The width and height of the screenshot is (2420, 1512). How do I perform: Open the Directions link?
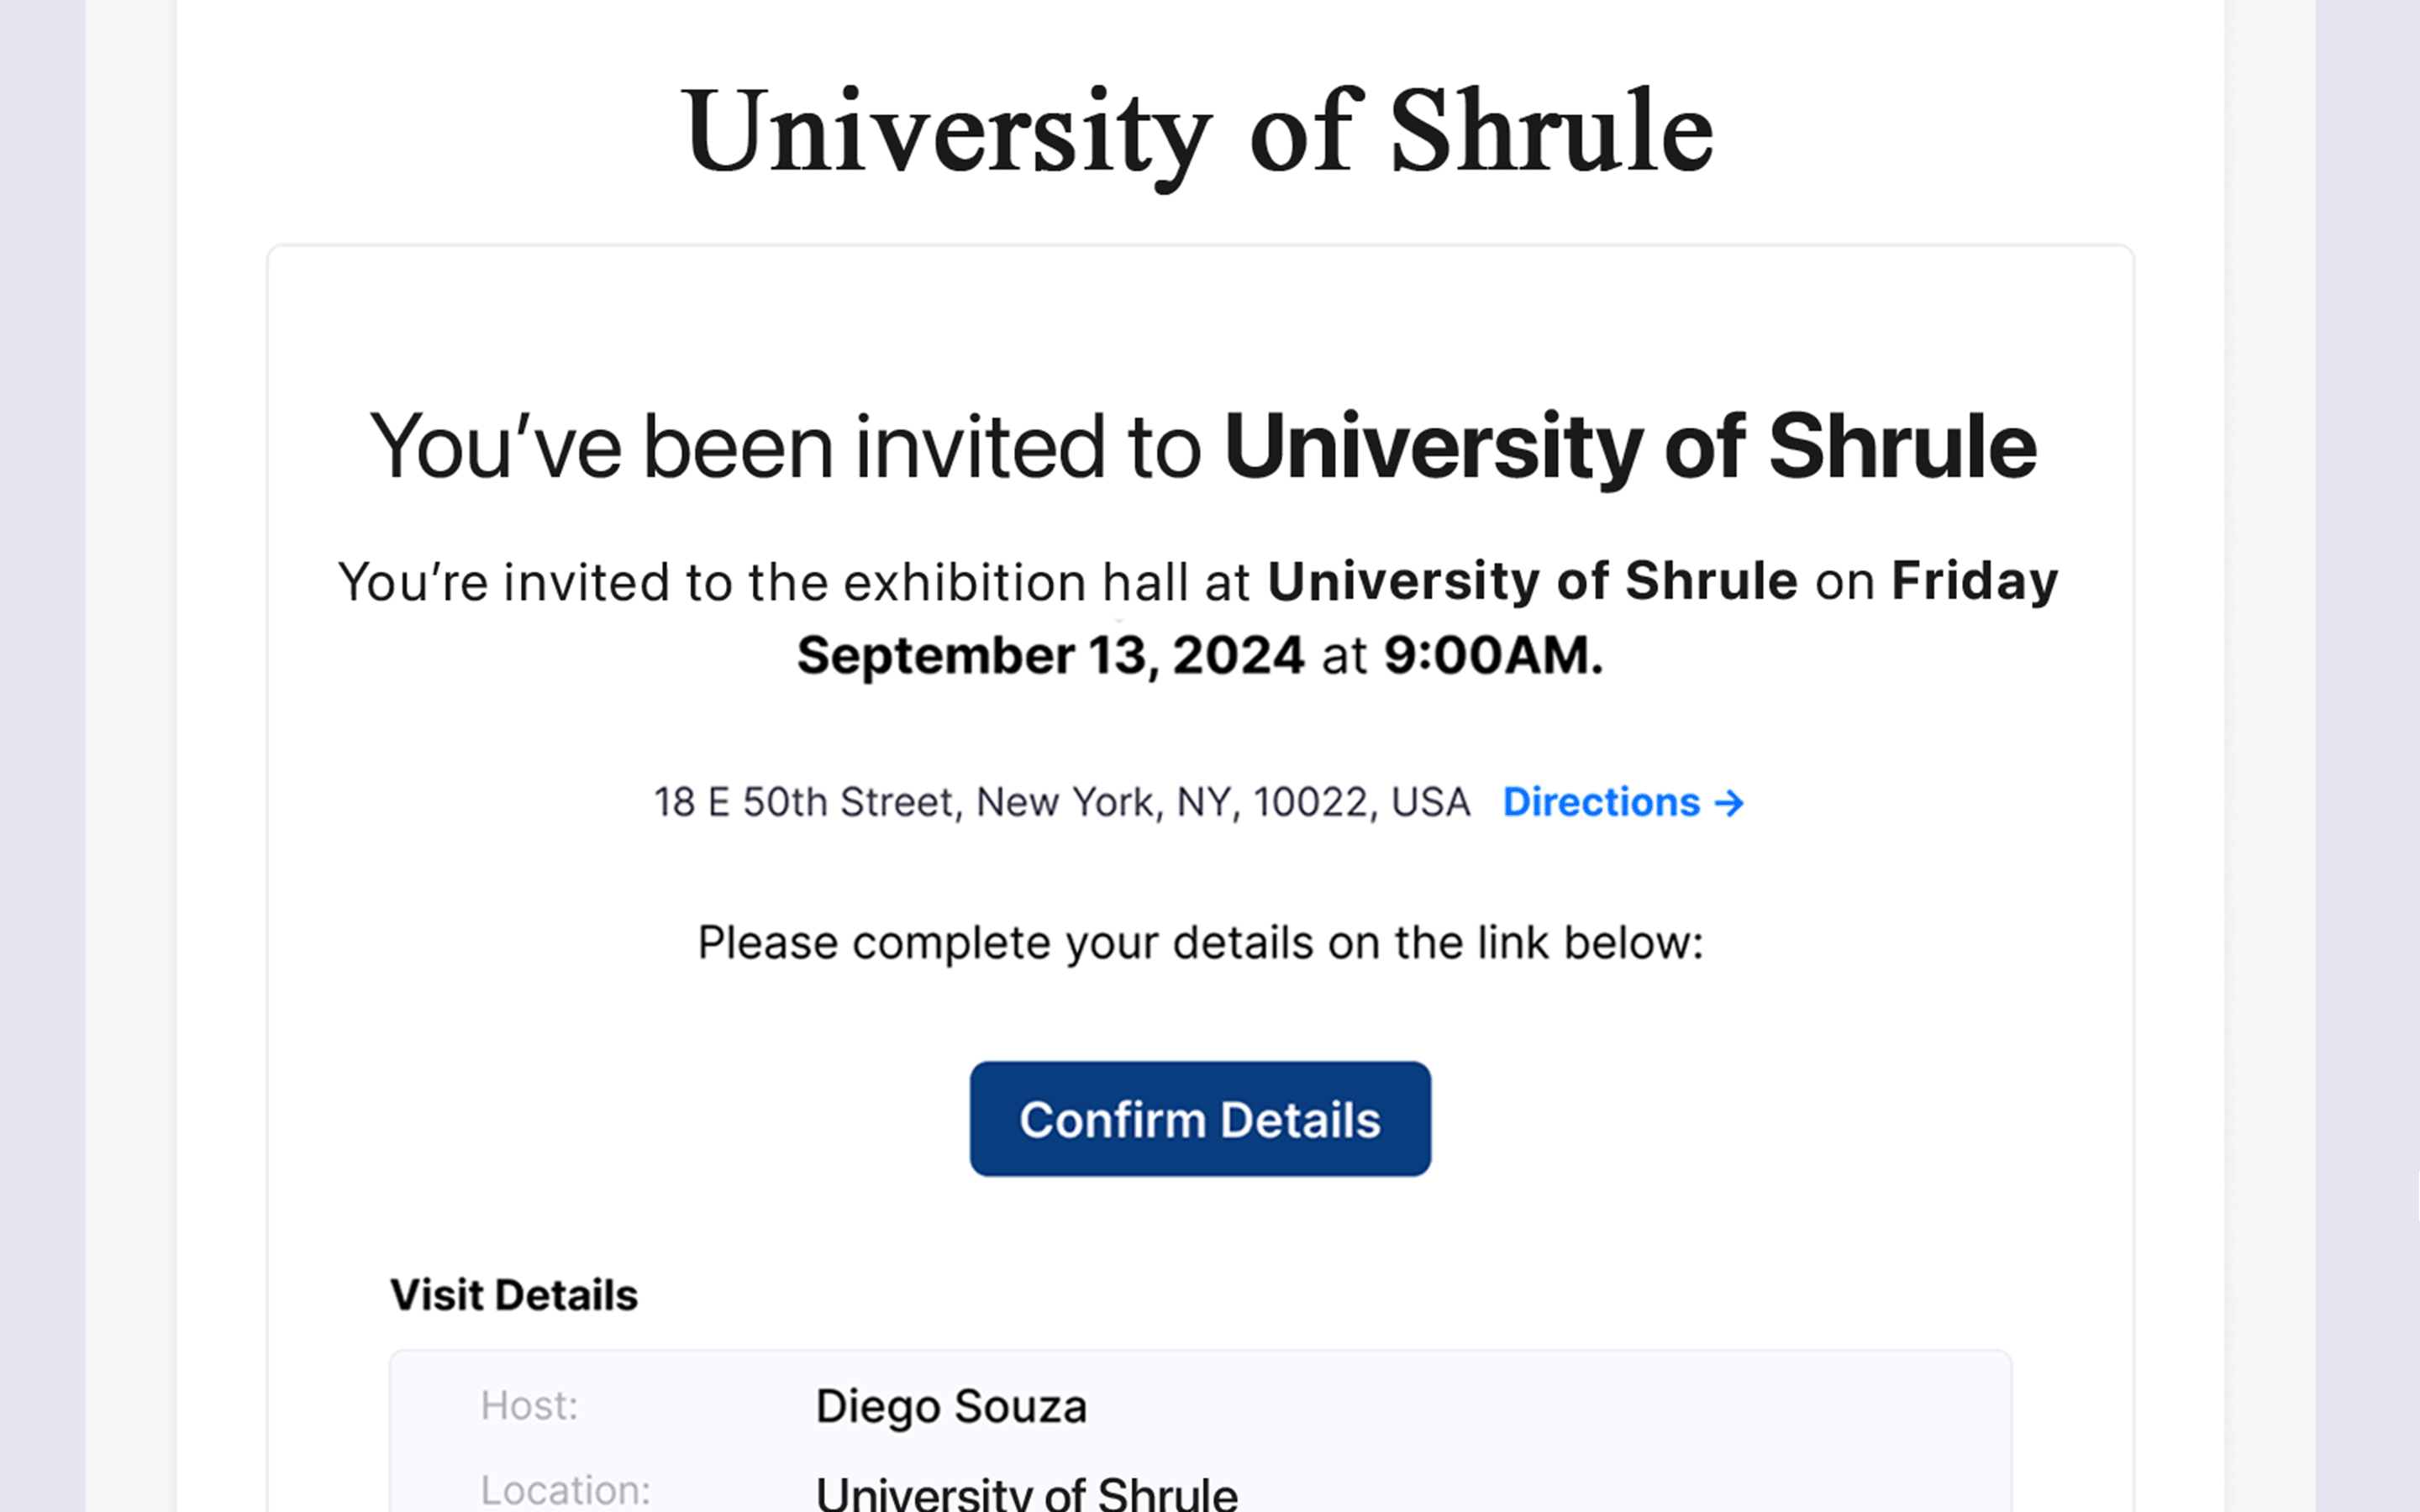tap(1600, 802)
